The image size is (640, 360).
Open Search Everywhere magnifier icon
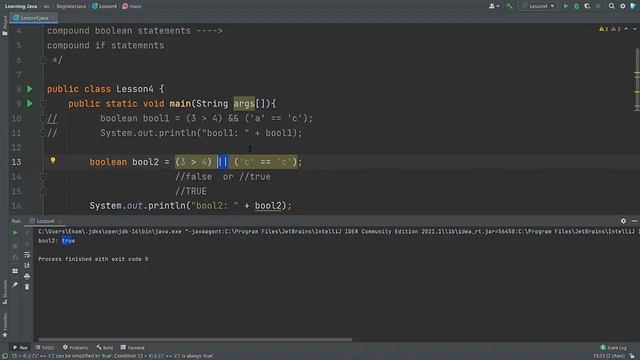611,6
